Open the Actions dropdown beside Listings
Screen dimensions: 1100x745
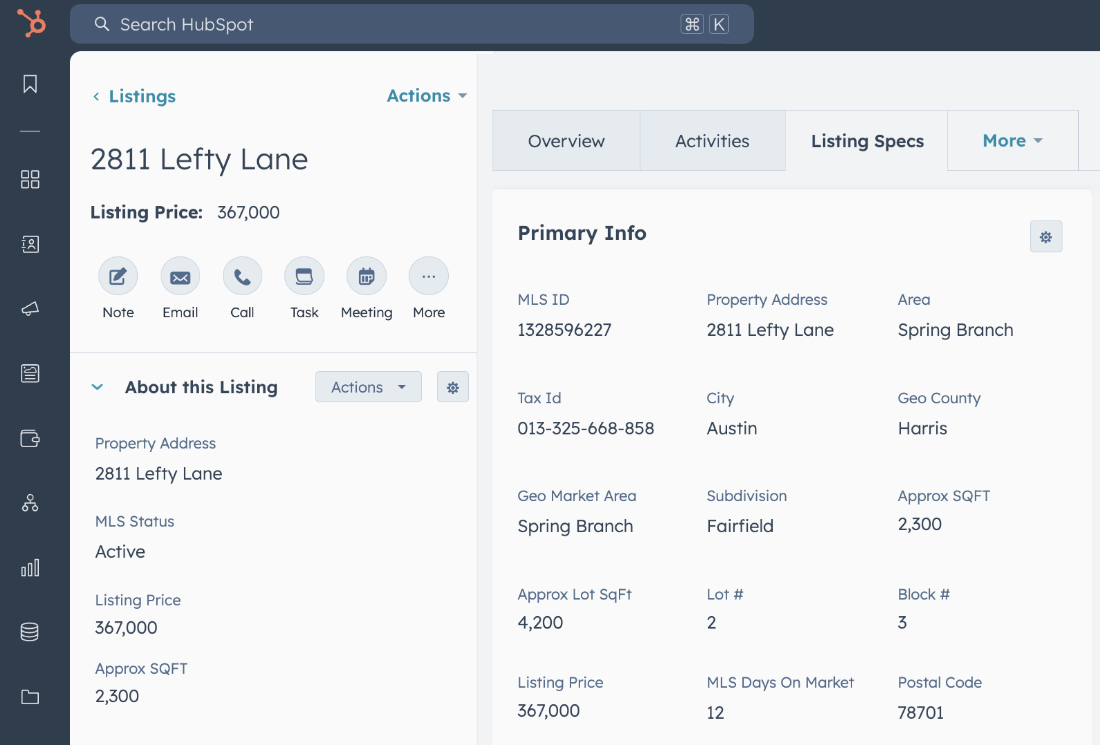coord(427,96)
